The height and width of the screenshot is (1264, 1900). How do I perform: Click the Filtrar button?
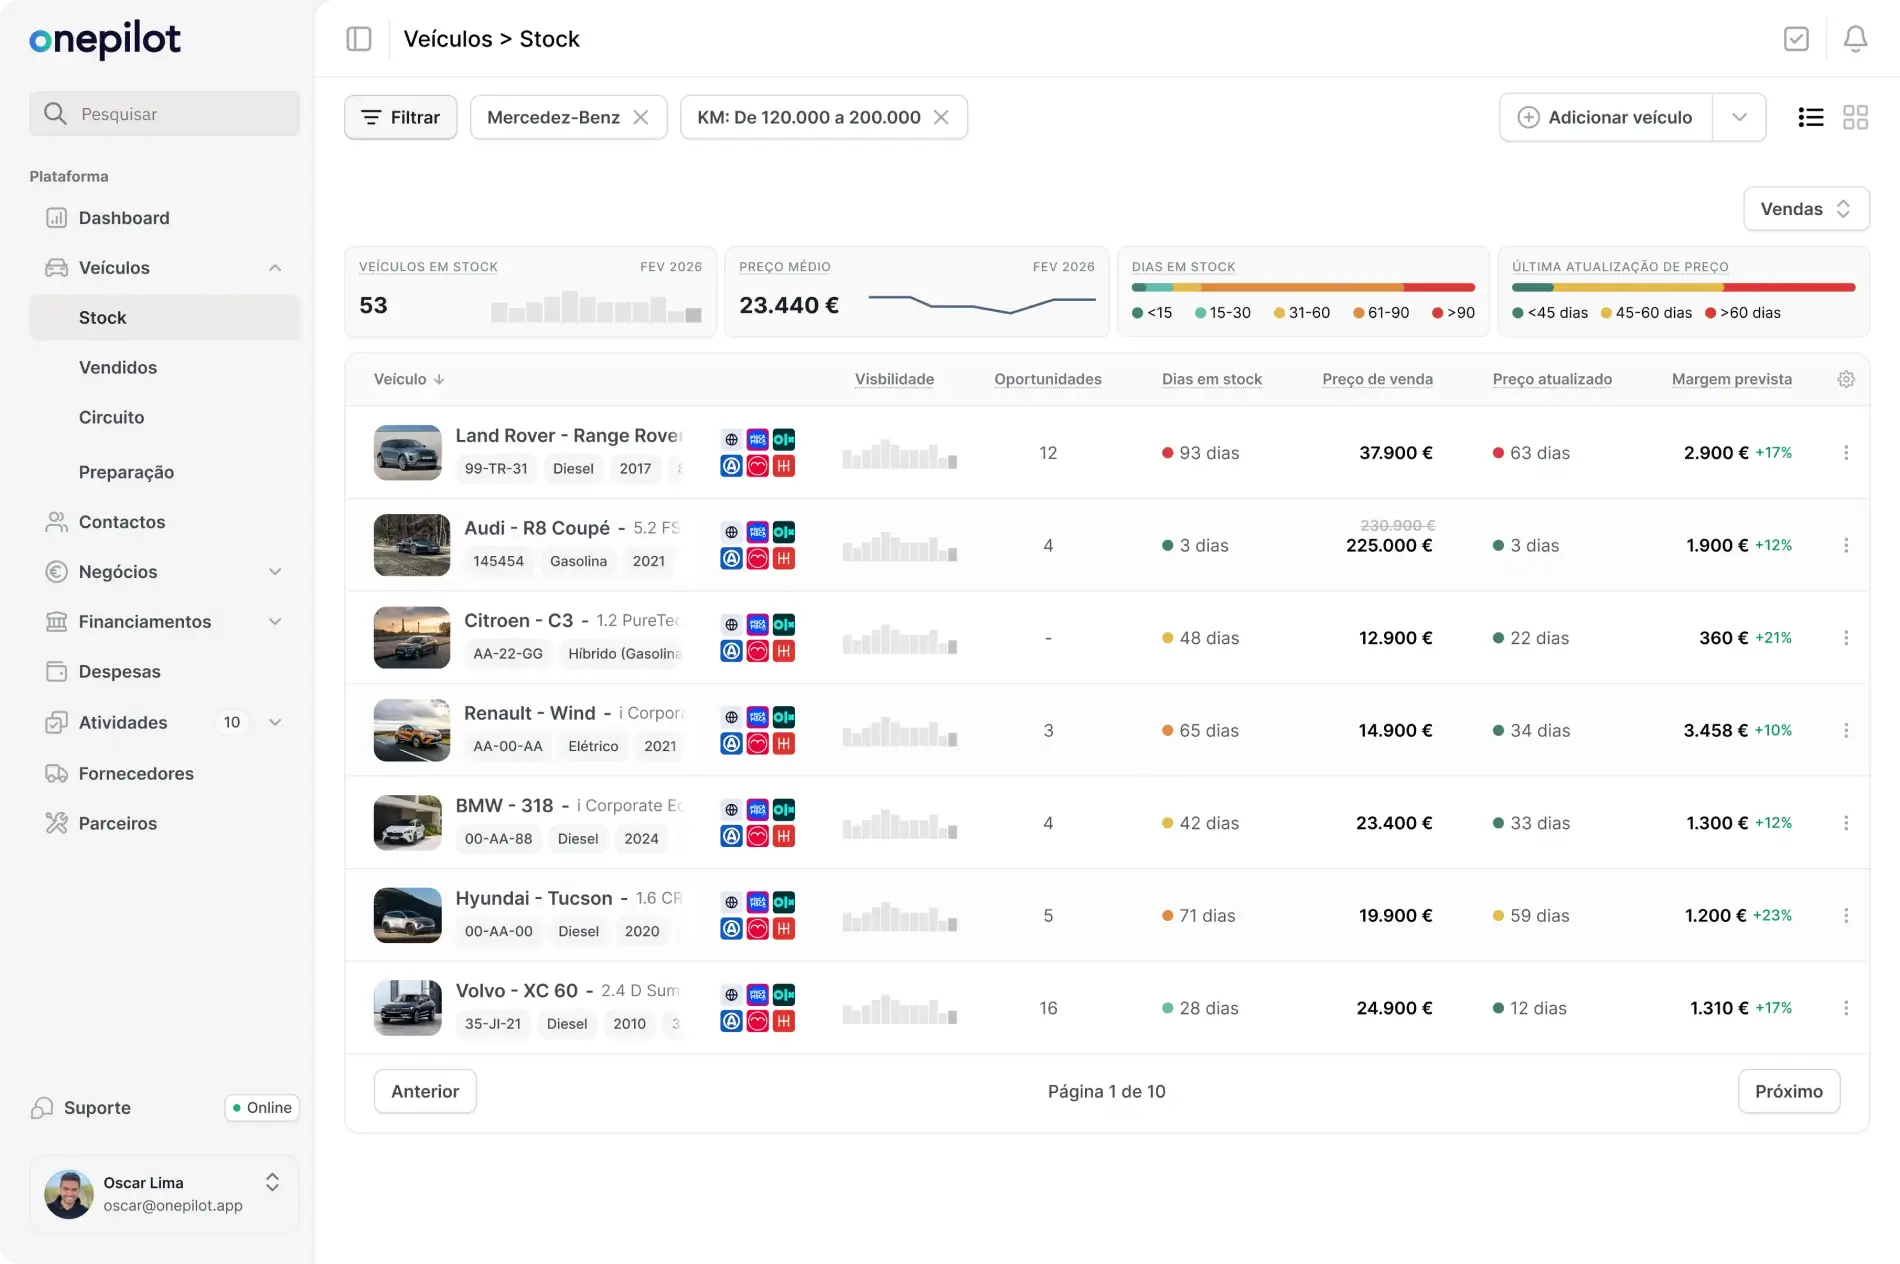click(x=400, y=117)
